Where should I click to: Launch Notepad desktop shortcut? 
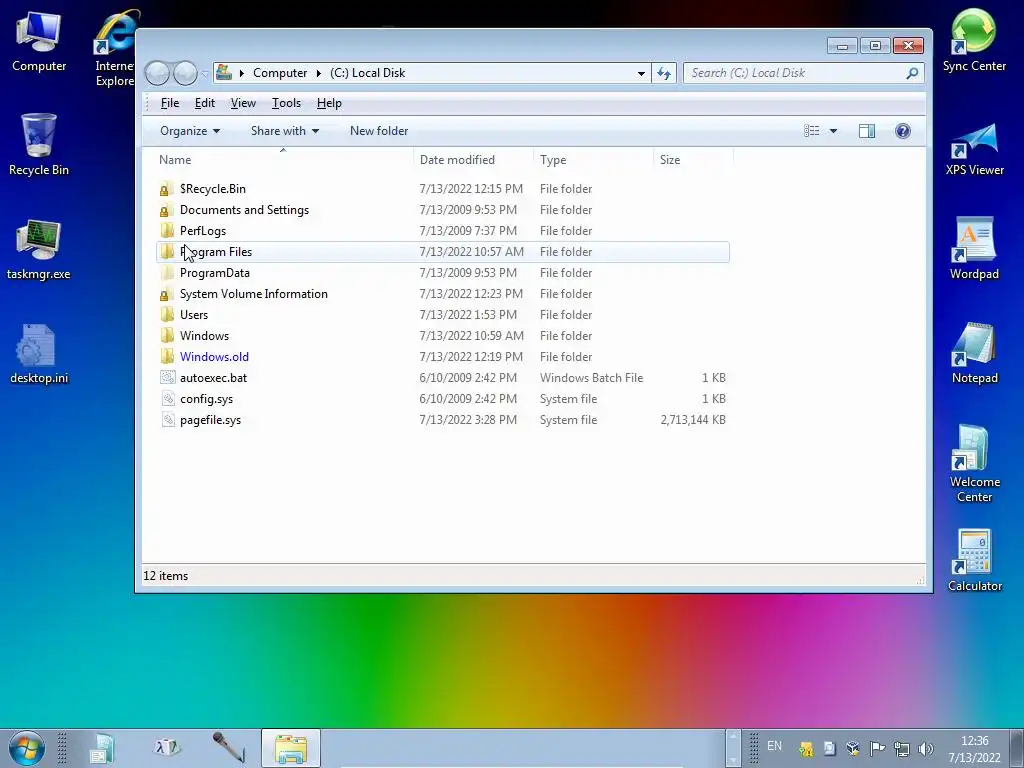(974, 353)
